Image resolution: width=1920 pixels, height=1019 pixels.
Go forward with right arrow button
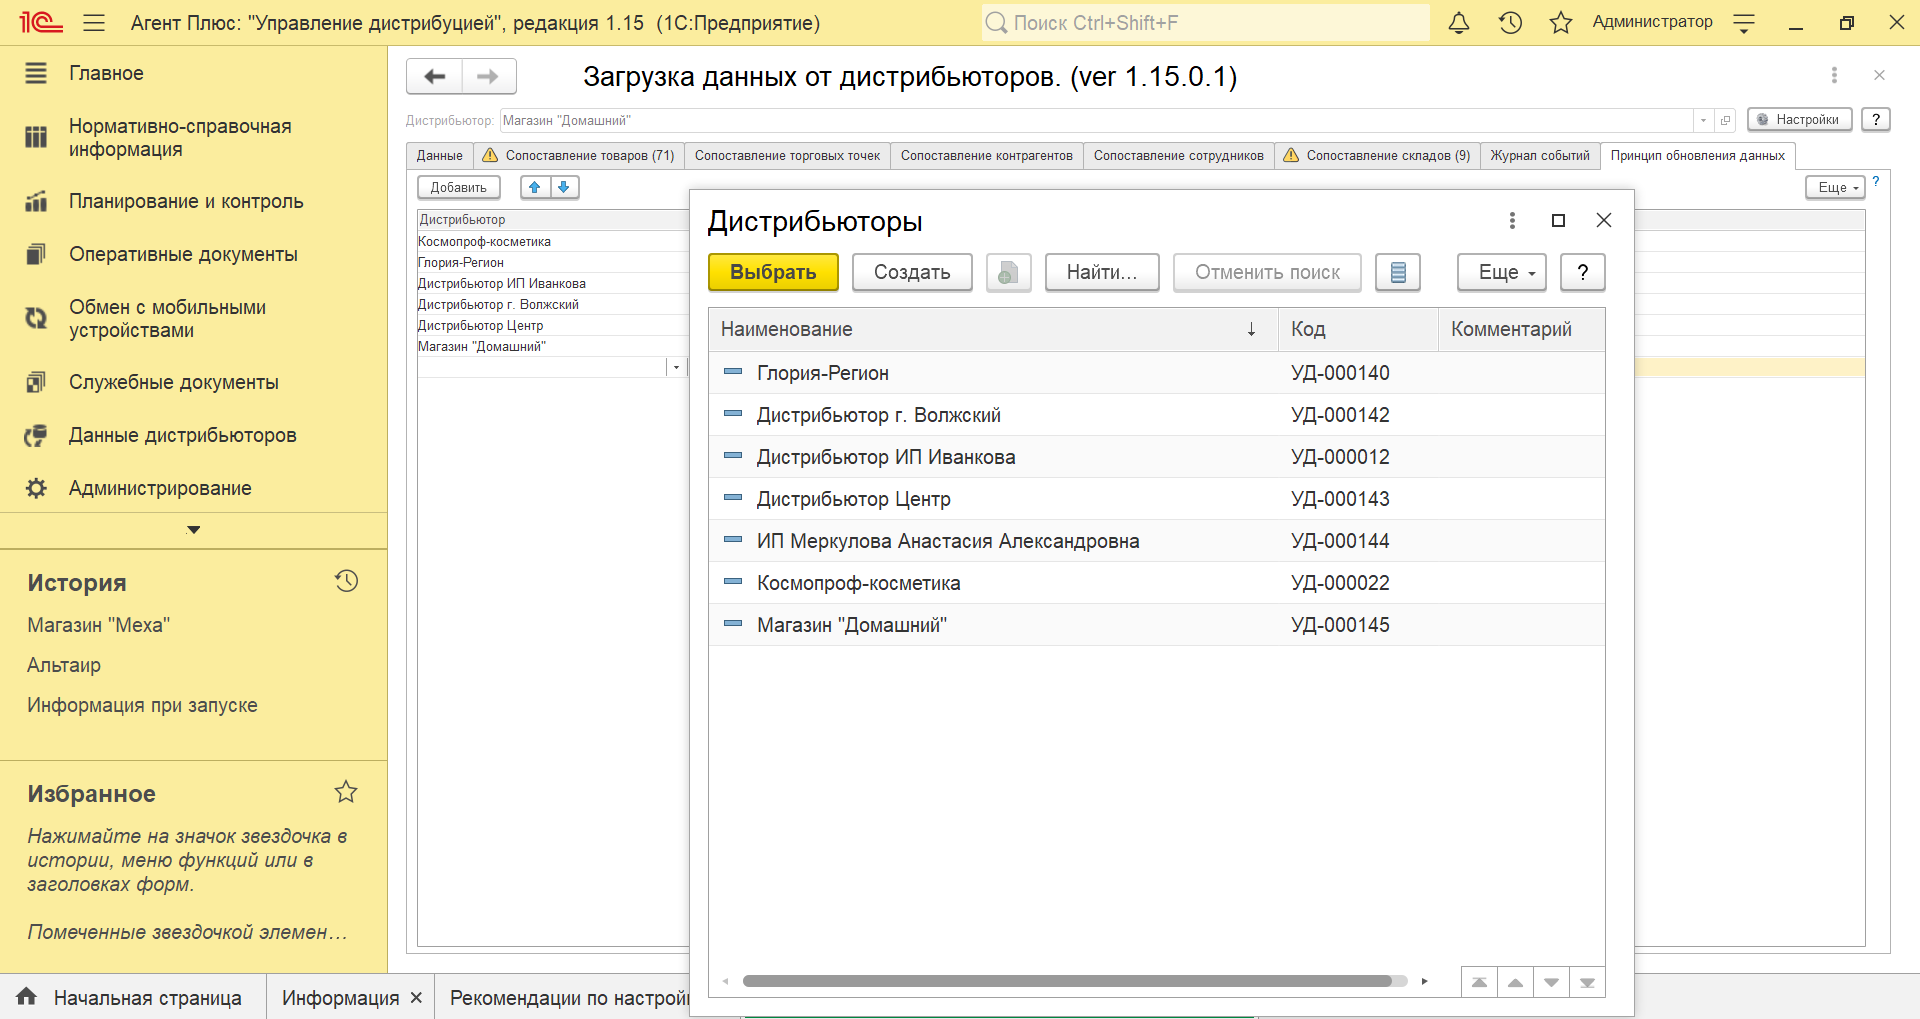[x=488, y=76]
